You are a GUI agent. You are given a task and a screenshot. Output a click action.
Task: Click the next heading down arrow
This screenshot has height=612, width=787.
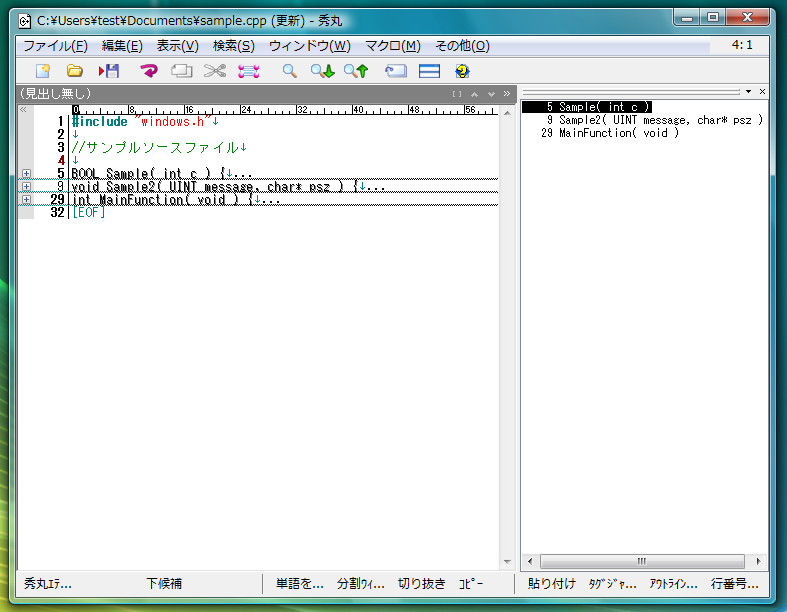[491, 94]
